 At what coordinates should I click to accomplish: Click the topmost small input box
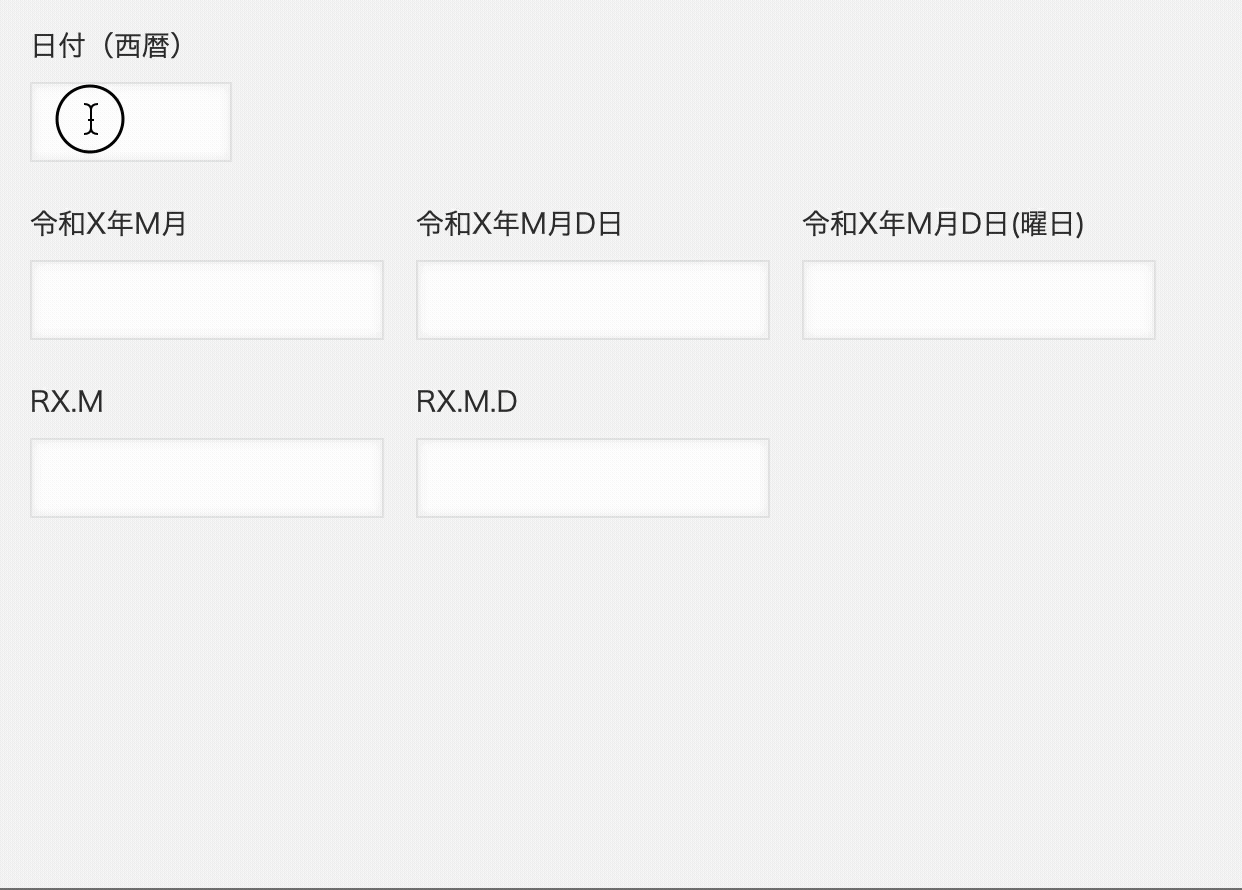pyautogui.click(x=131, y=122)
